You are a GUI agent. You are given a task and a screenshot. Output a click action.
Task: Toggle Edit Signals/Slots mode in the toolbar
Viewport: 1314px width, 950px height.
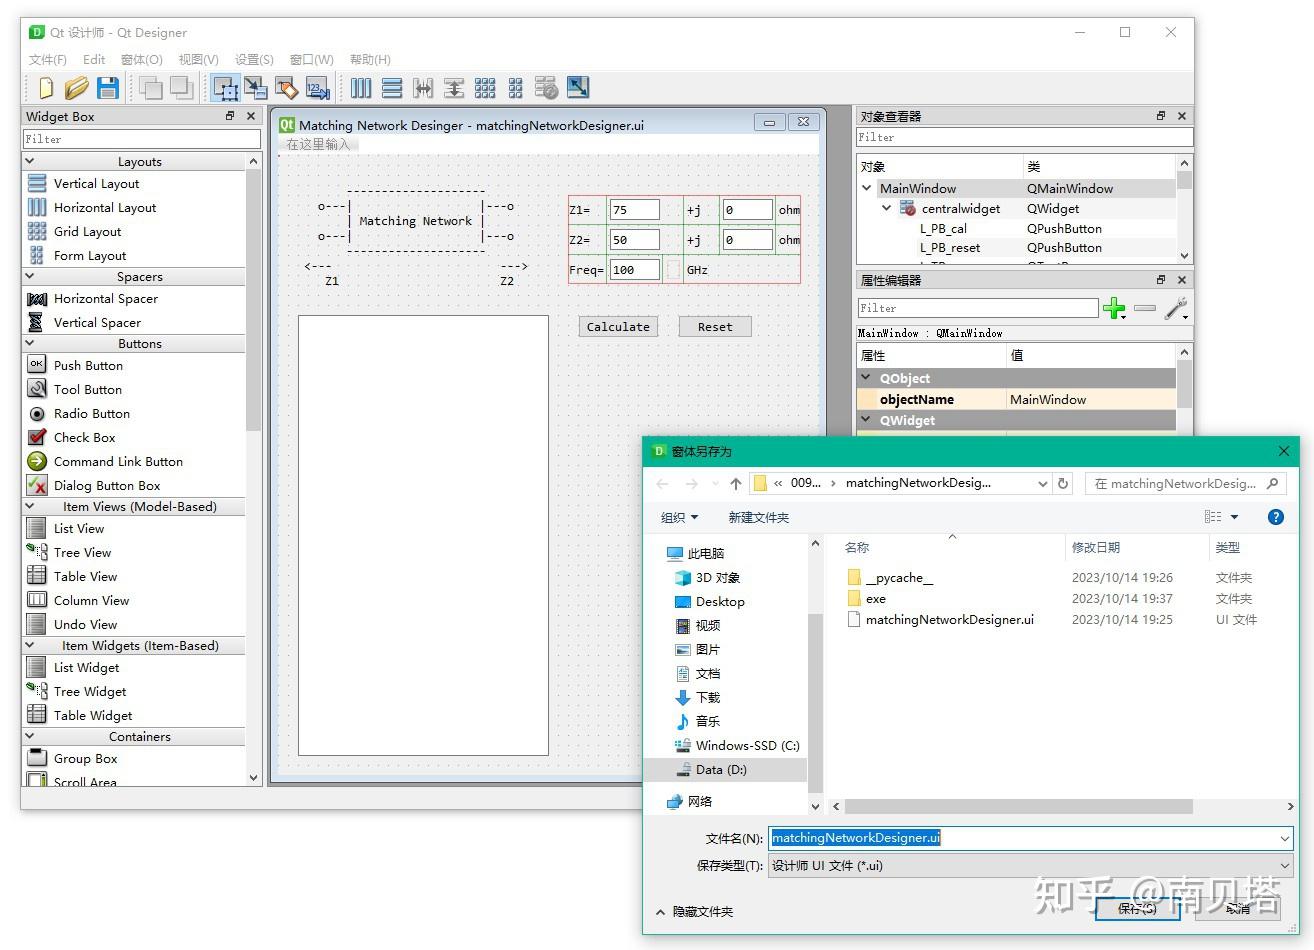[256, 88]
